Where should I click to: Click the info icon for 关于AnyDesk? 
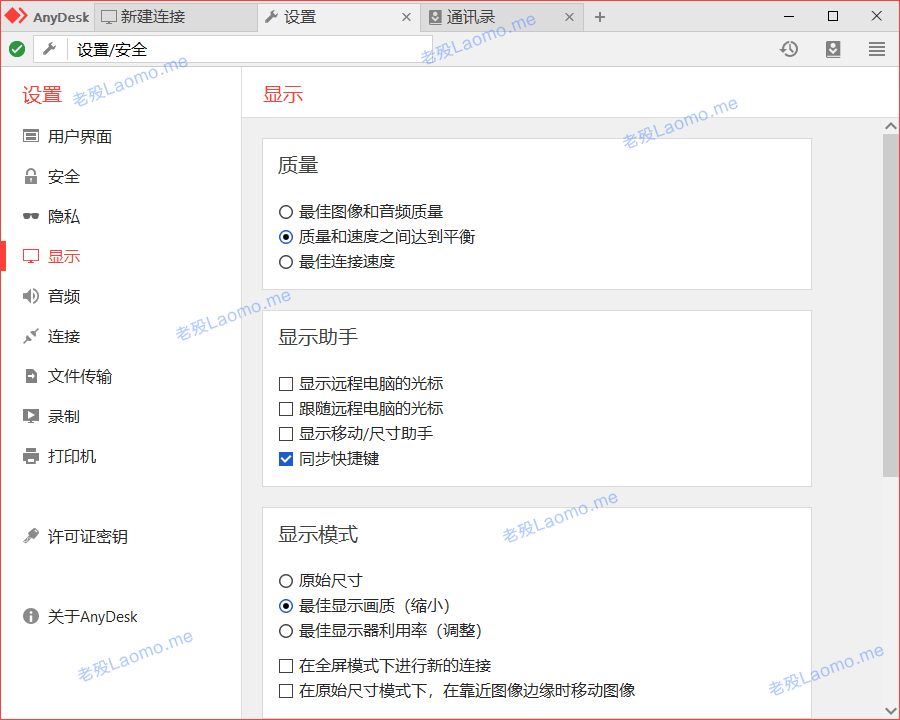[30, 616]
